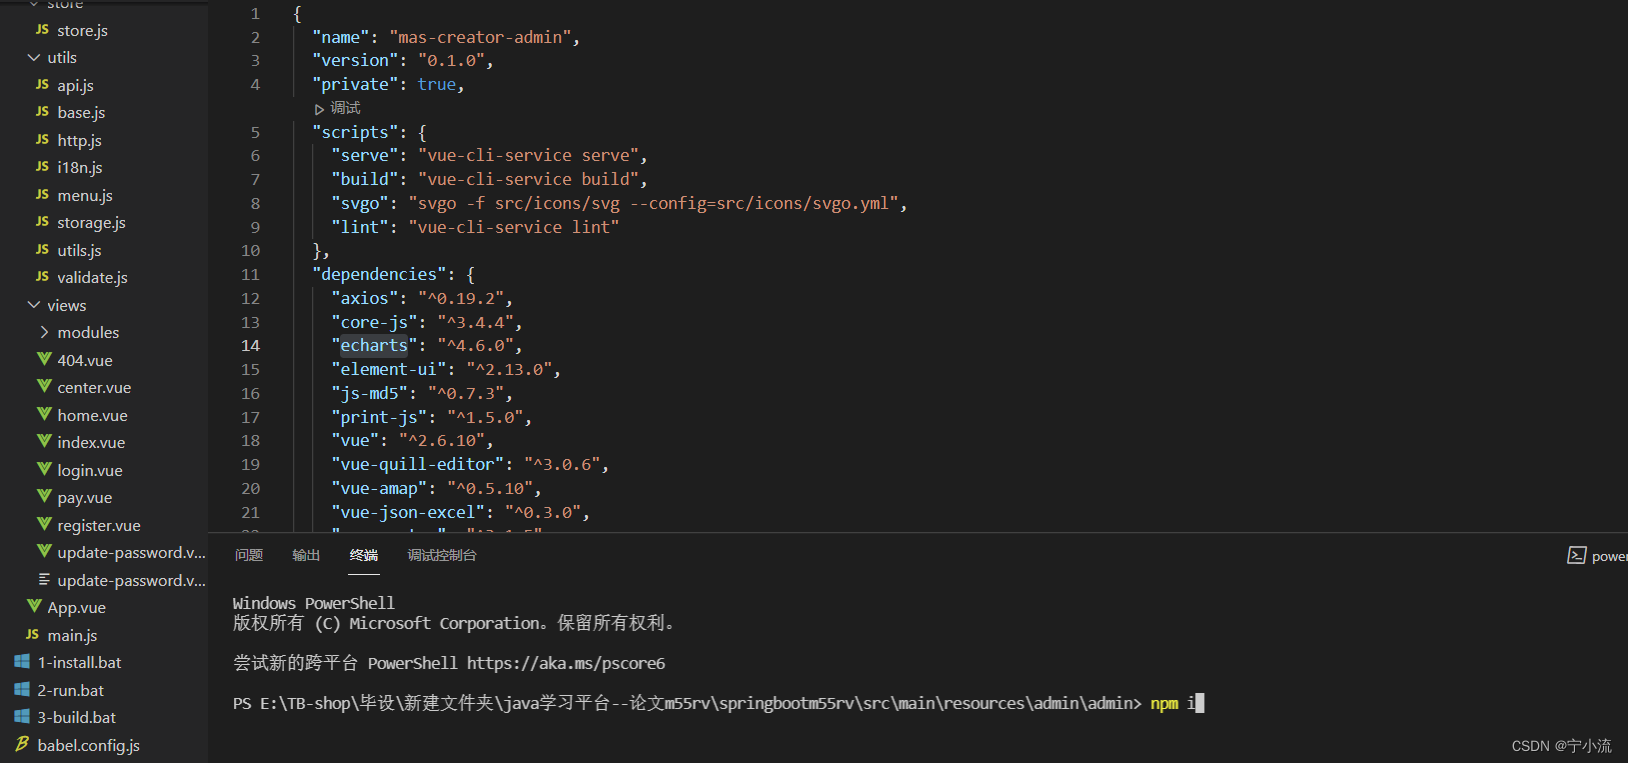Screen dimensions: 1628x763
Task: Open the first update-password.v... Vue file
Action: click(x=131, y=552)
